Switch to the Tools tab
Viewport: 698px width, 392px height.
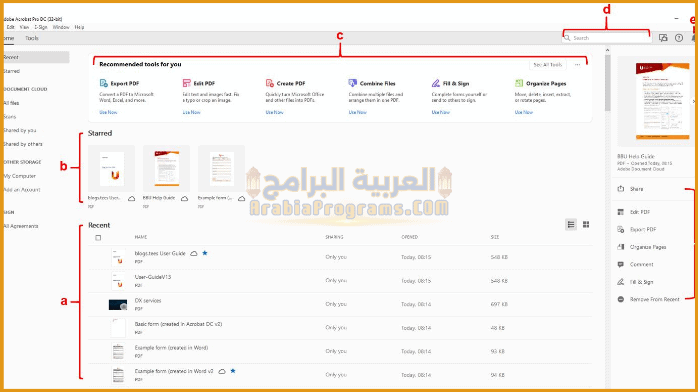coord(32,38)
